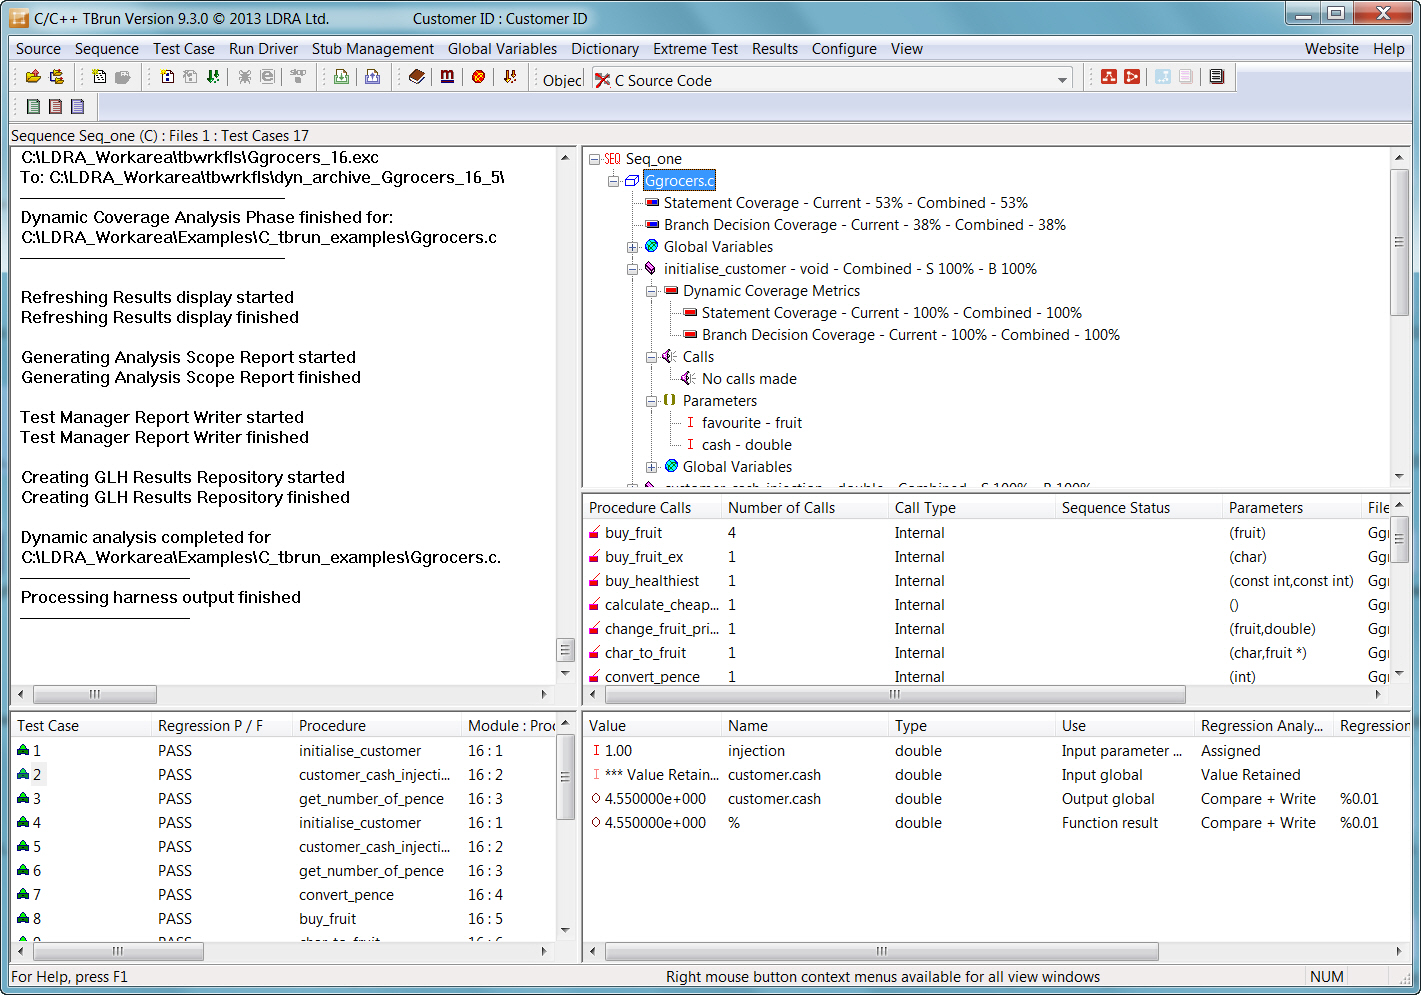
Task: Click the red flowgraph toolbar icon
Action: click(1132, 77)
